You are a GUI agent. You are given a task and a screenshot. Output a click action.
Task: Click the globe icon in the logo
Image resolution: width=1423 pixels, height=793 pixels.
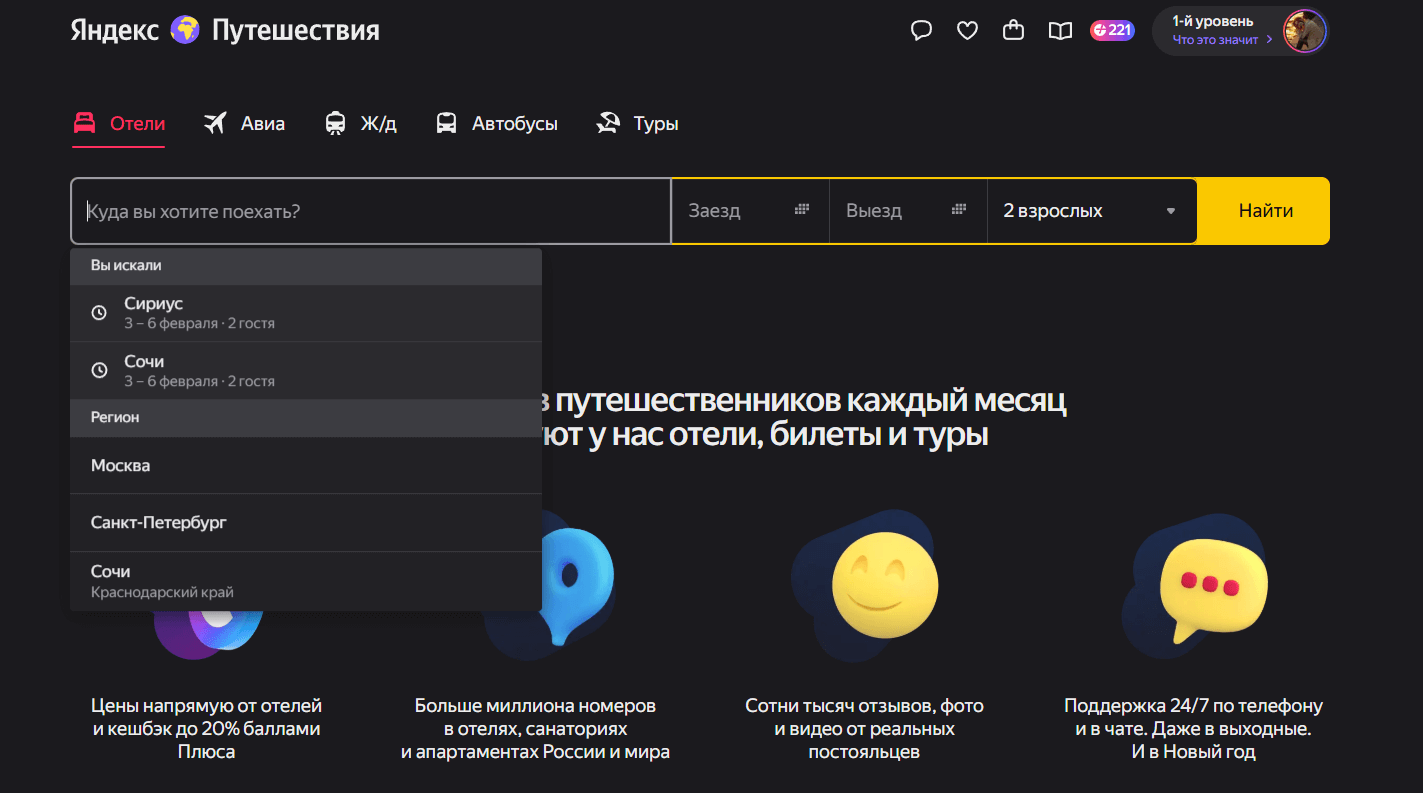(x=185, y=30)
